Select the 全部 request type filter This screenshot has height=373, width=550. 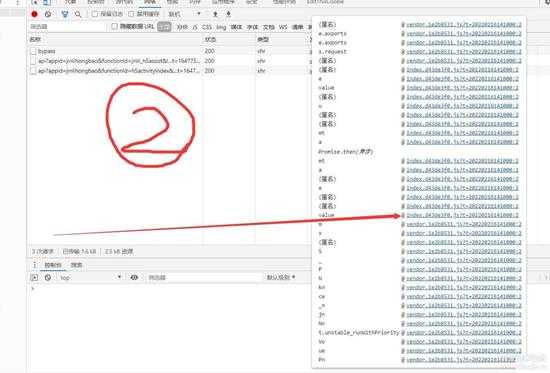(x=164, y=27)
